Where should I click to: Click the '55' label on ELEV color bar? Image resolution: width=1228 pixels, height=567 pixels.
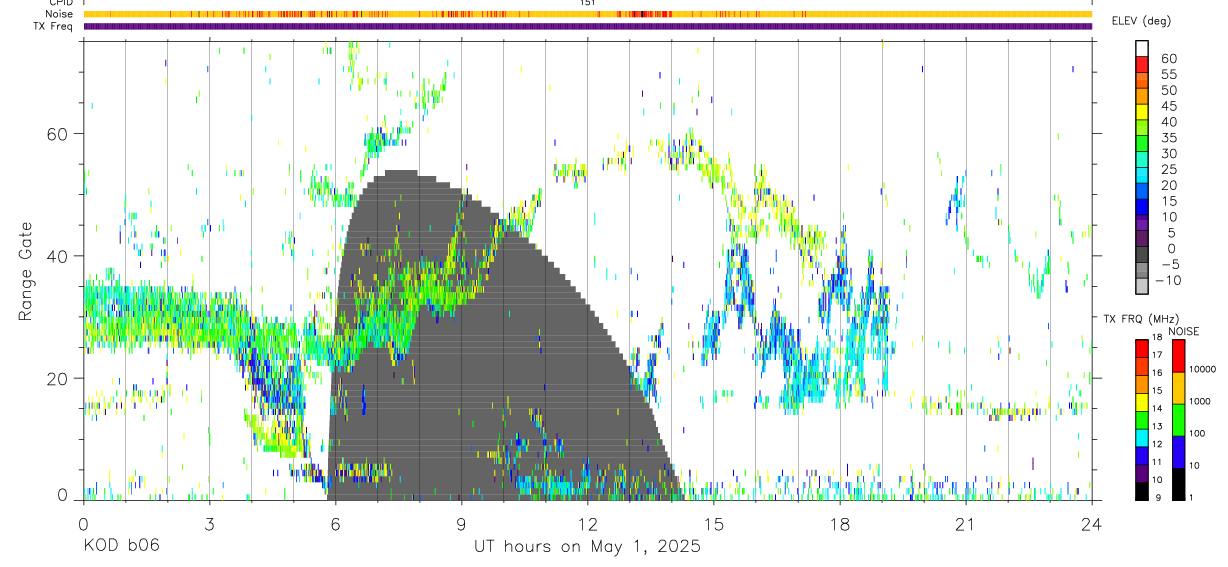(x=1167, y=74)
